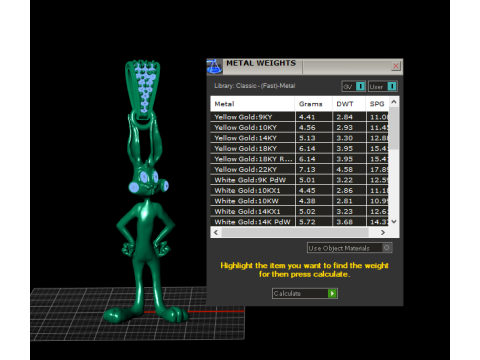Click the 5.13 grams value

307,138
